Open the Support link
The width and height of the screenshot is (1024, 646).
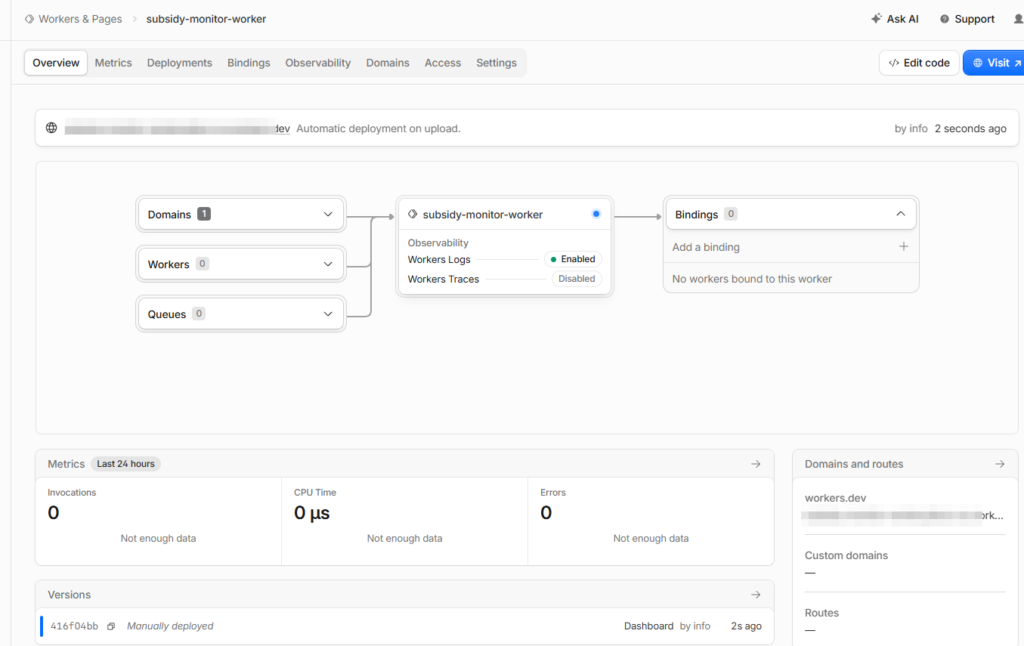974,19
